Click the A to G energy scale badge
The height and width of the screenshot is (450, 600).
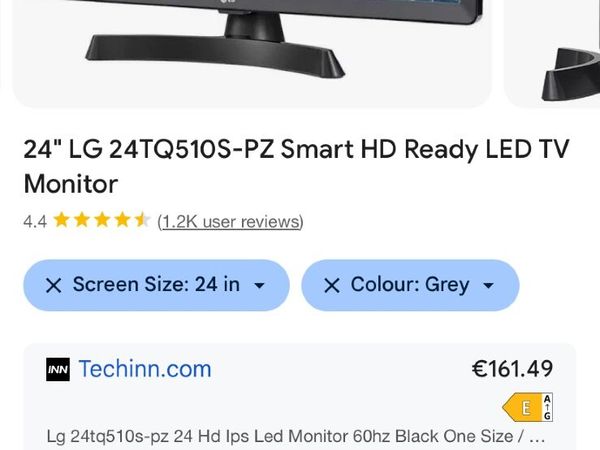[x=548, y=407]
